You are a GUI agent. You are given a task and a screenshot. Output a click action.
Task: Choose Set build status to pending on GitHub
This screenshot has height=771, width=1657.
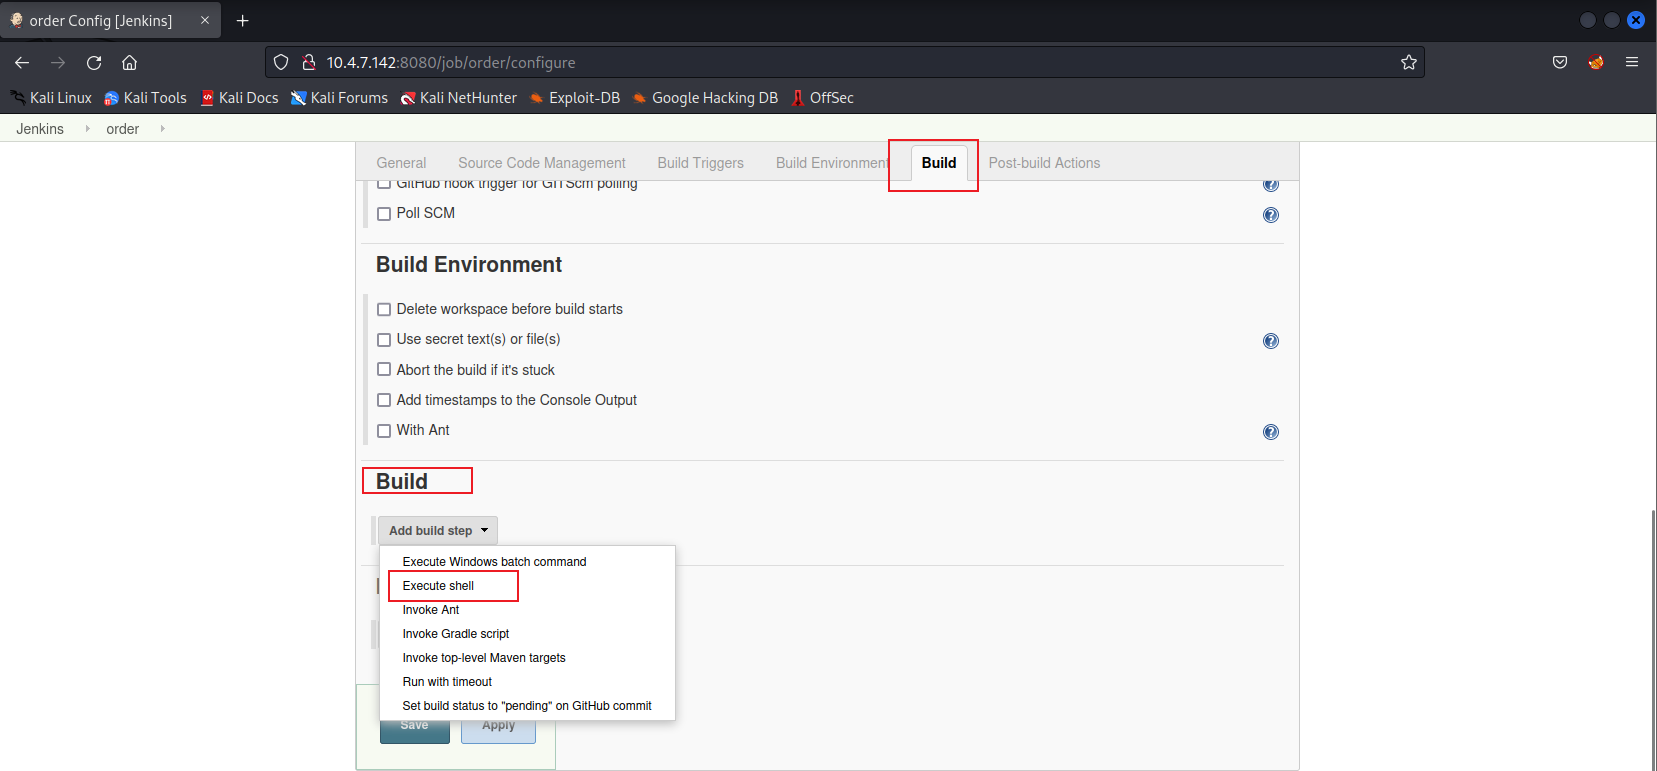click(527, 706)
